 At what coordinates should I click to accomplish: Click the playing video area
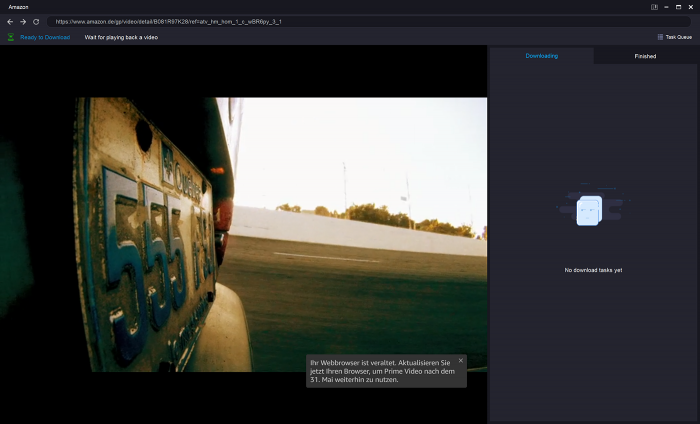(243, 234)
